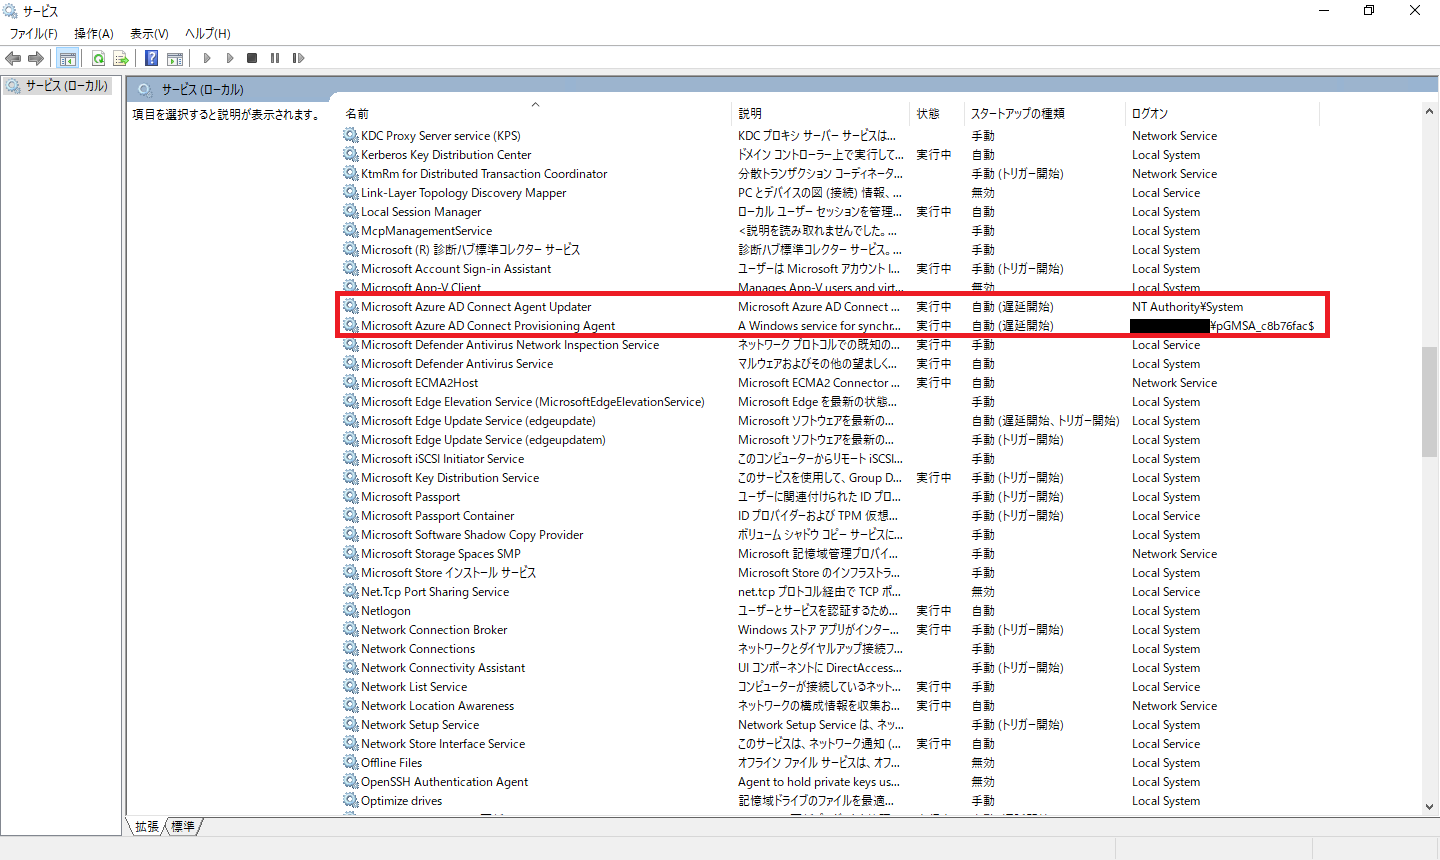1440x860 pixels.
Task: Select Network Location Awareness row
Action: click(437, 705)
